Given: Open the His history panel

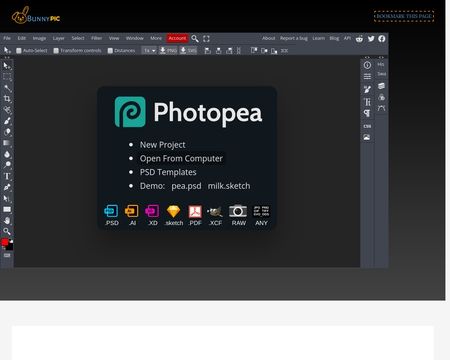Looking at the screenshot, I should pos(381,65).
